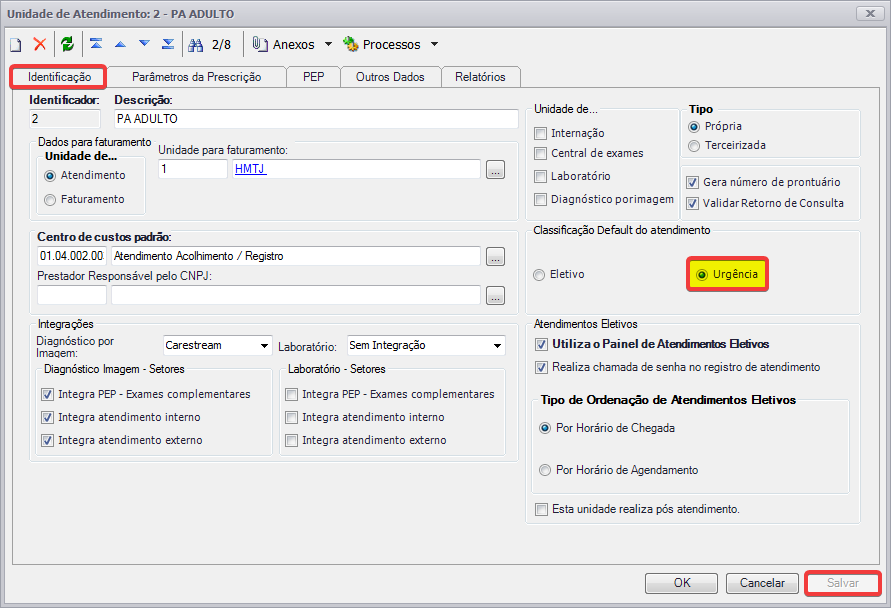Viewport: 891px width, 608px height.
Task: Check the Laboratório unit checkbox
Action: coord(540,177)
